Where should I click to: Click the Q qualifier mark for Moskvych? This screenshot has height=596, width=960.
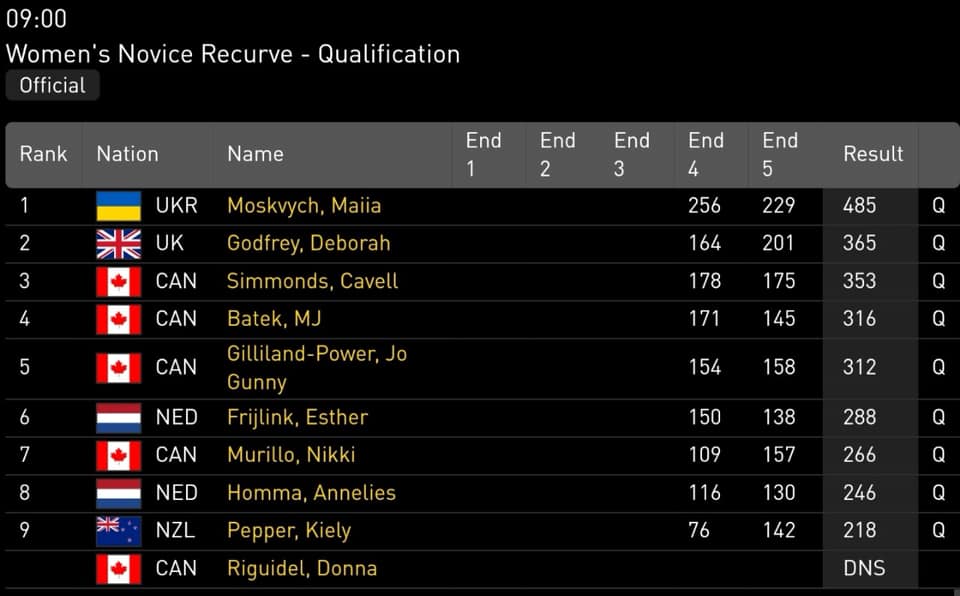tap(938, 206)
